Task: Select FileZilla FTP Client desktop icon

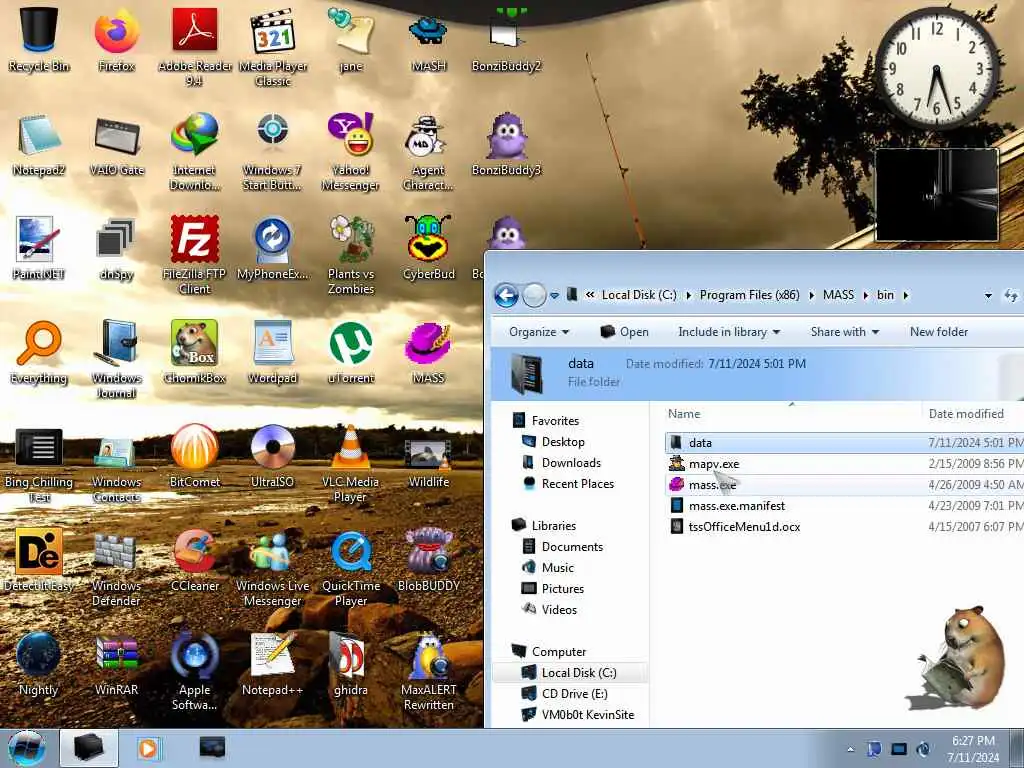Action: tap(195, 255)
